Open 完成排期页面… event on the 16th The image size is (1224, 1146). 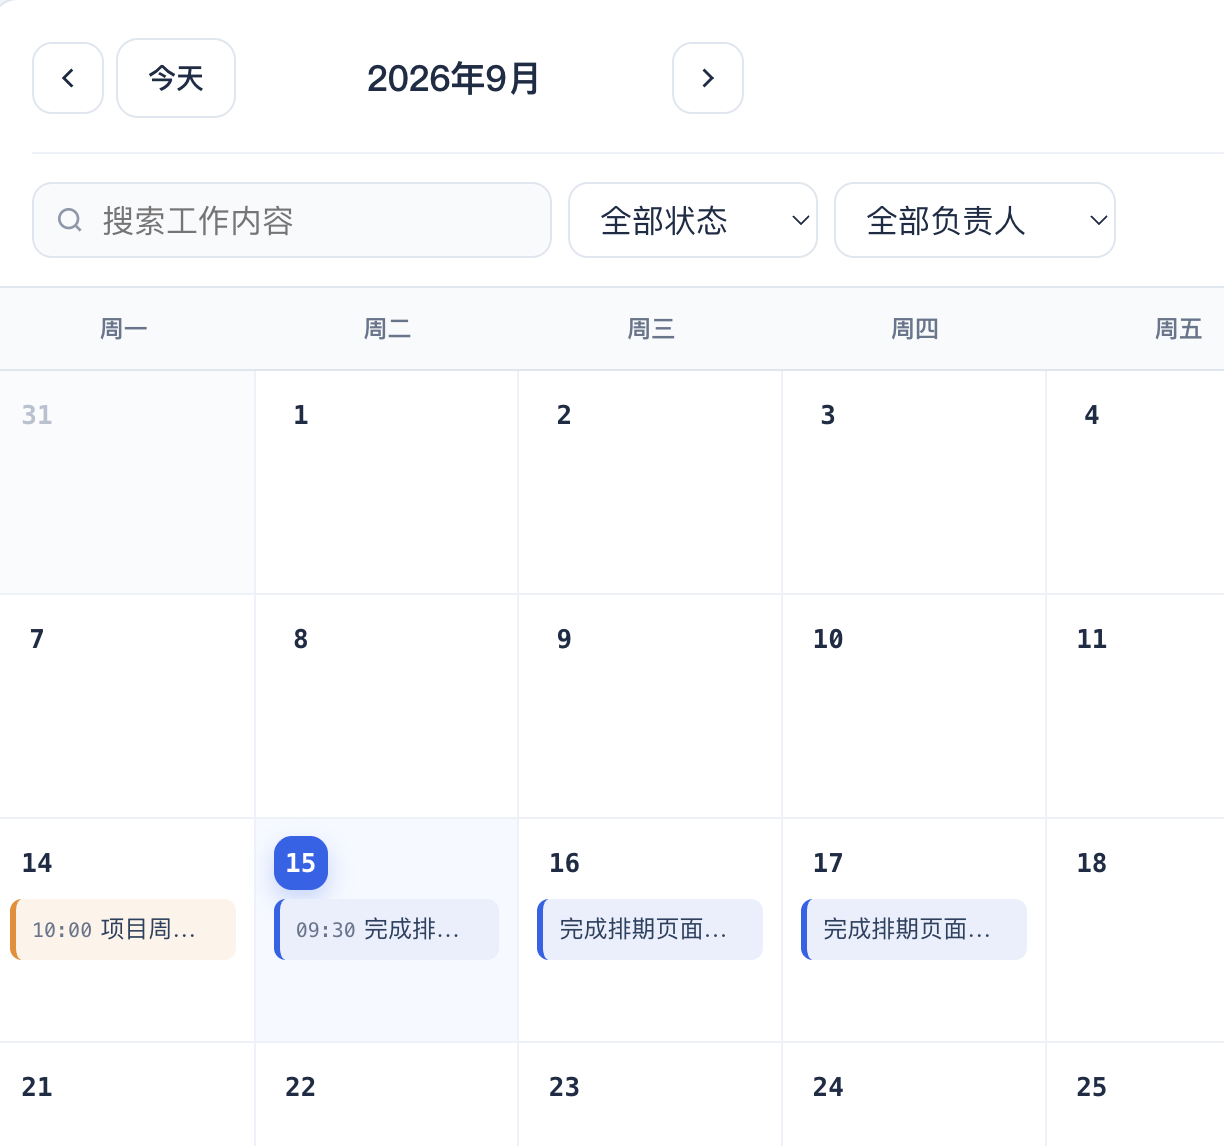[x=650, y=929]
